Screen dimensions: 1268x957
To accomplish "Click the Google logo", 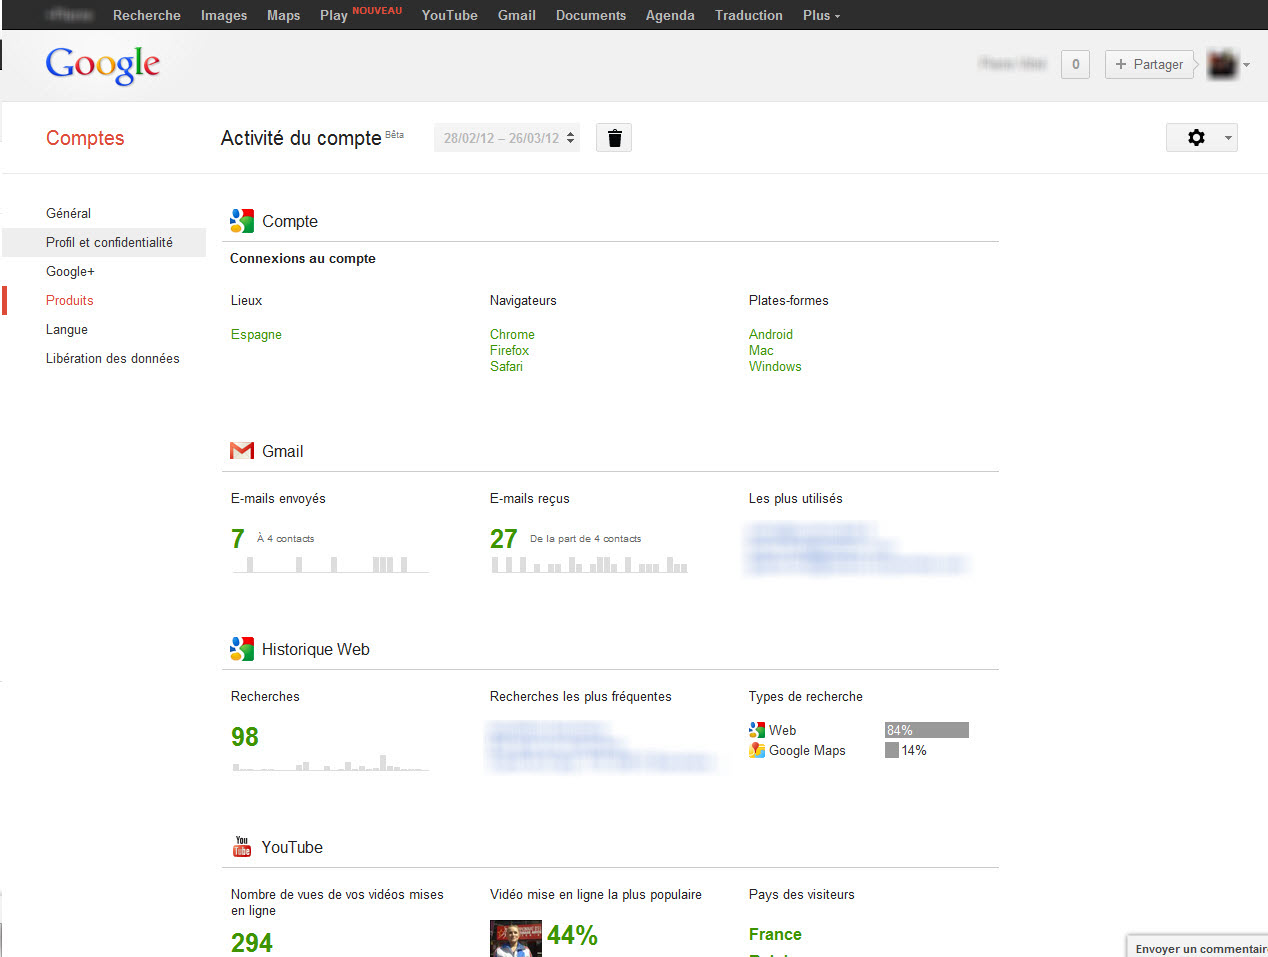I will coord(103,65).
